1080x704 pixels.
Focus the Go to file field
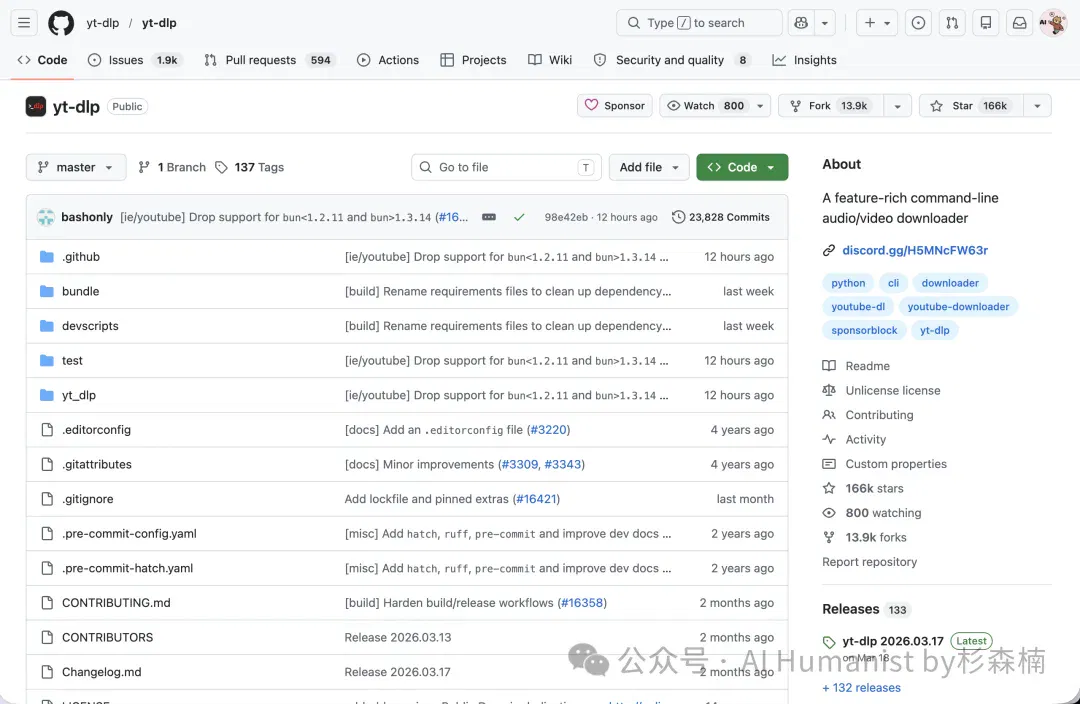tap(506, 167)
